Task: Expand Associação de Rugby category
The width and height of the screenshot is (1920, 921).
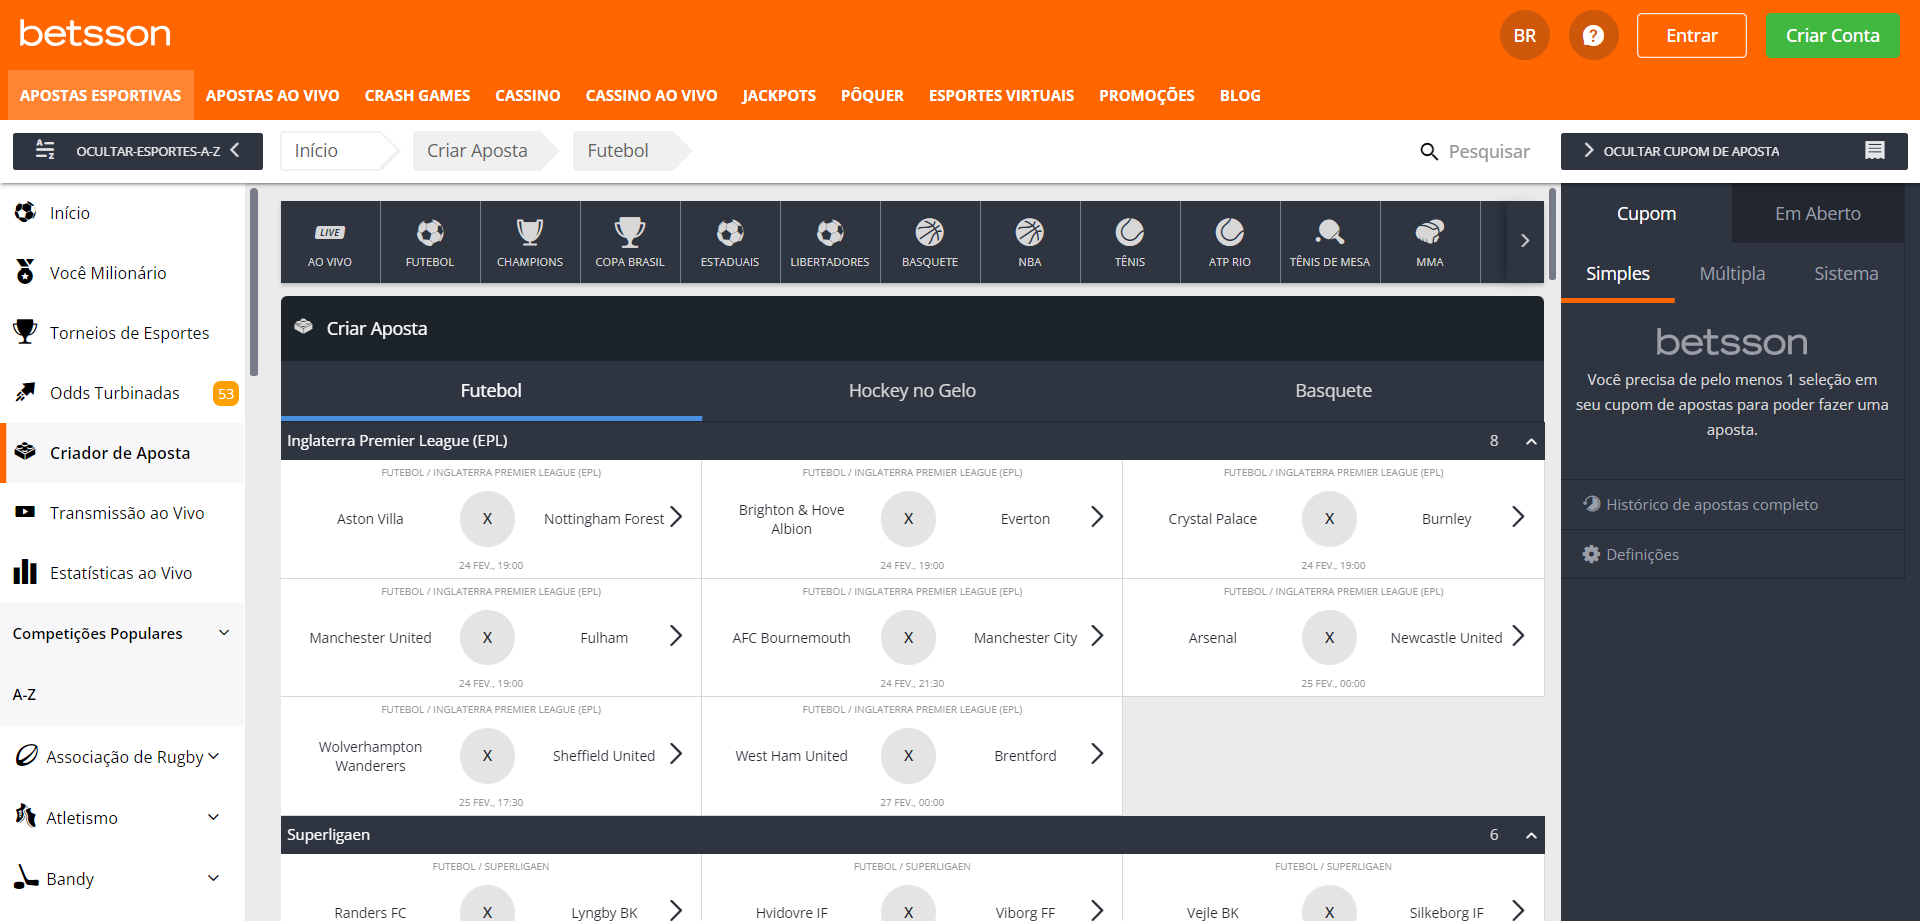Action: [x=122, y=757]
